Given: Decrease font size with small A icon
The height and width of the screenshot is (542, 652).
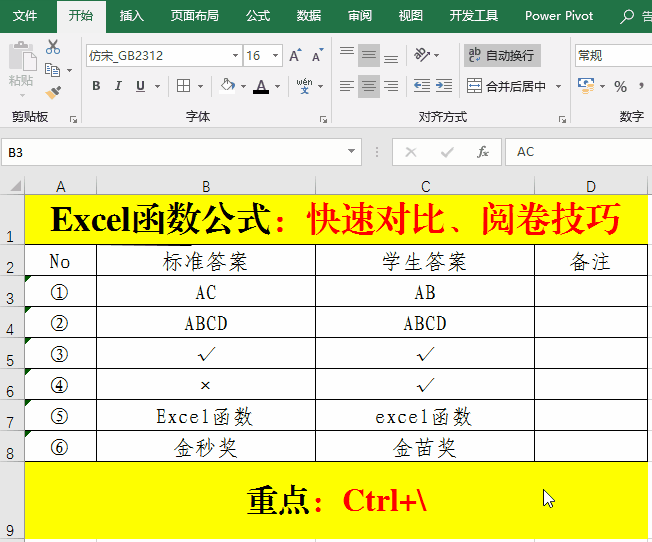Looking at the screenshot, I should tap(318, 55).
